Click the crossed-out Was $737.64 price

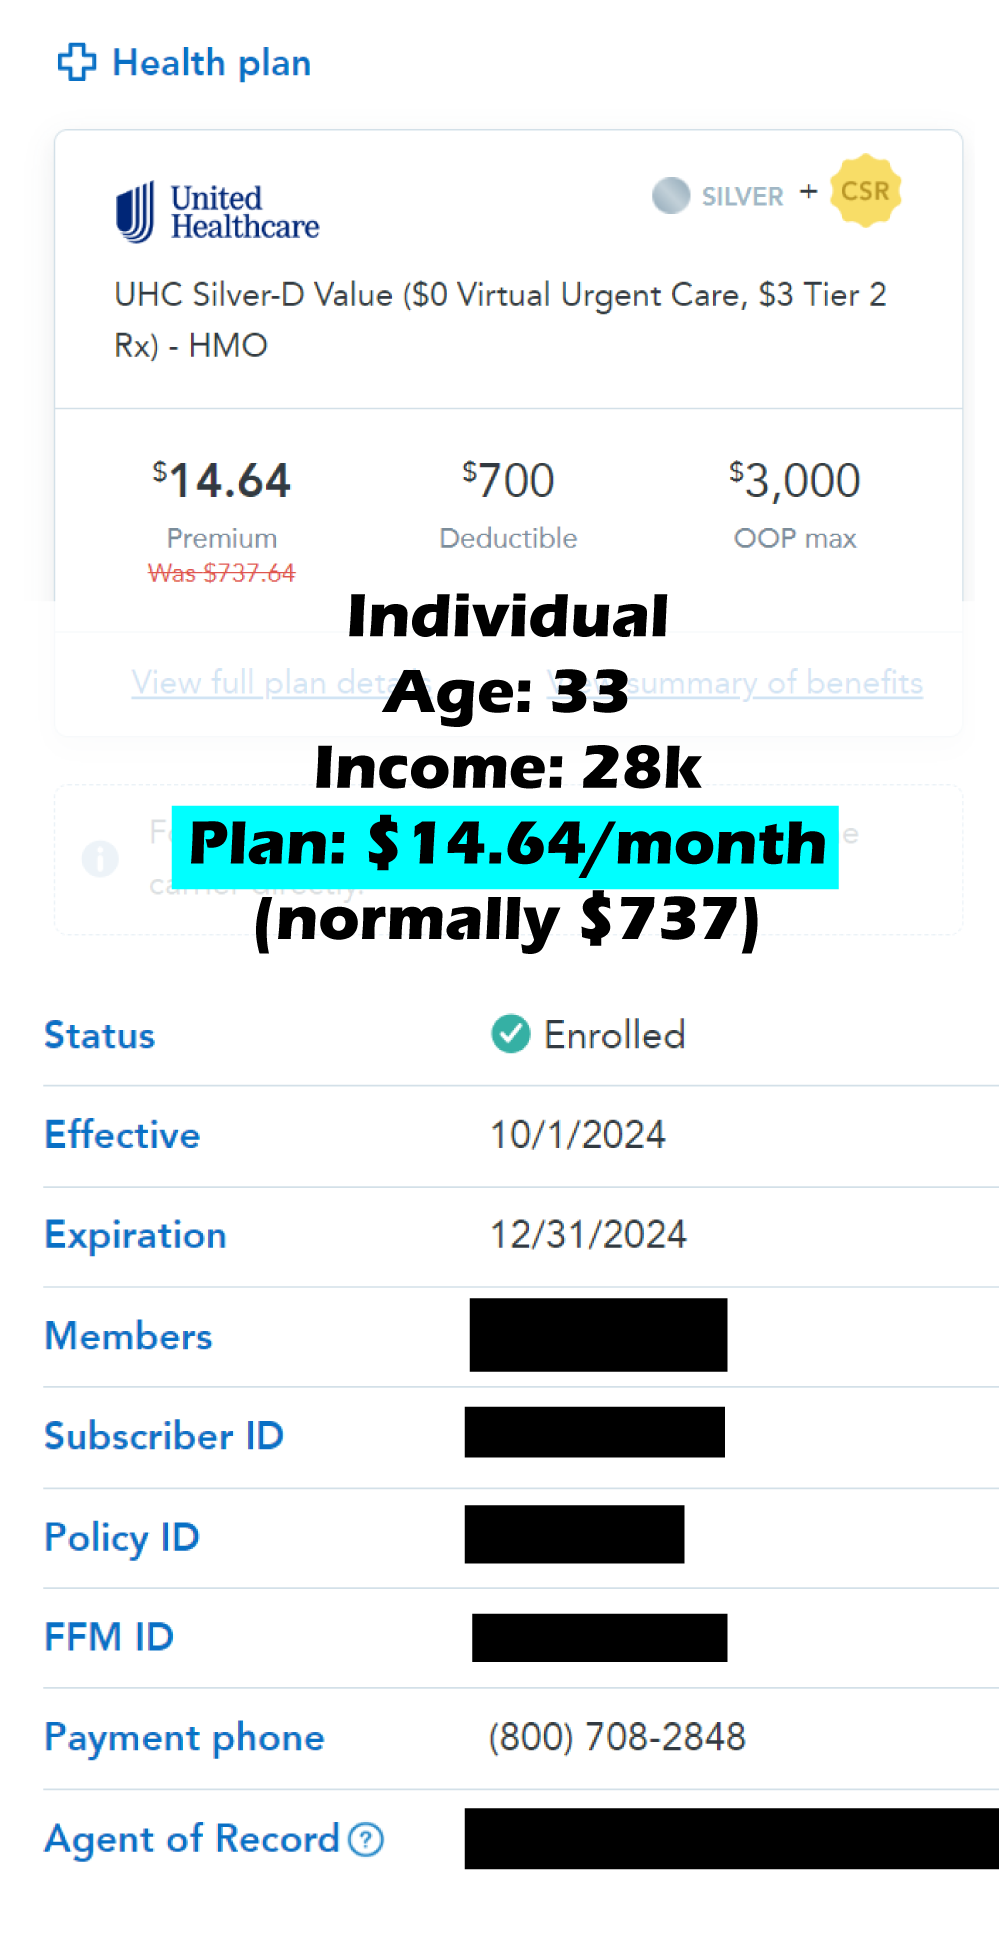point(222,573)
